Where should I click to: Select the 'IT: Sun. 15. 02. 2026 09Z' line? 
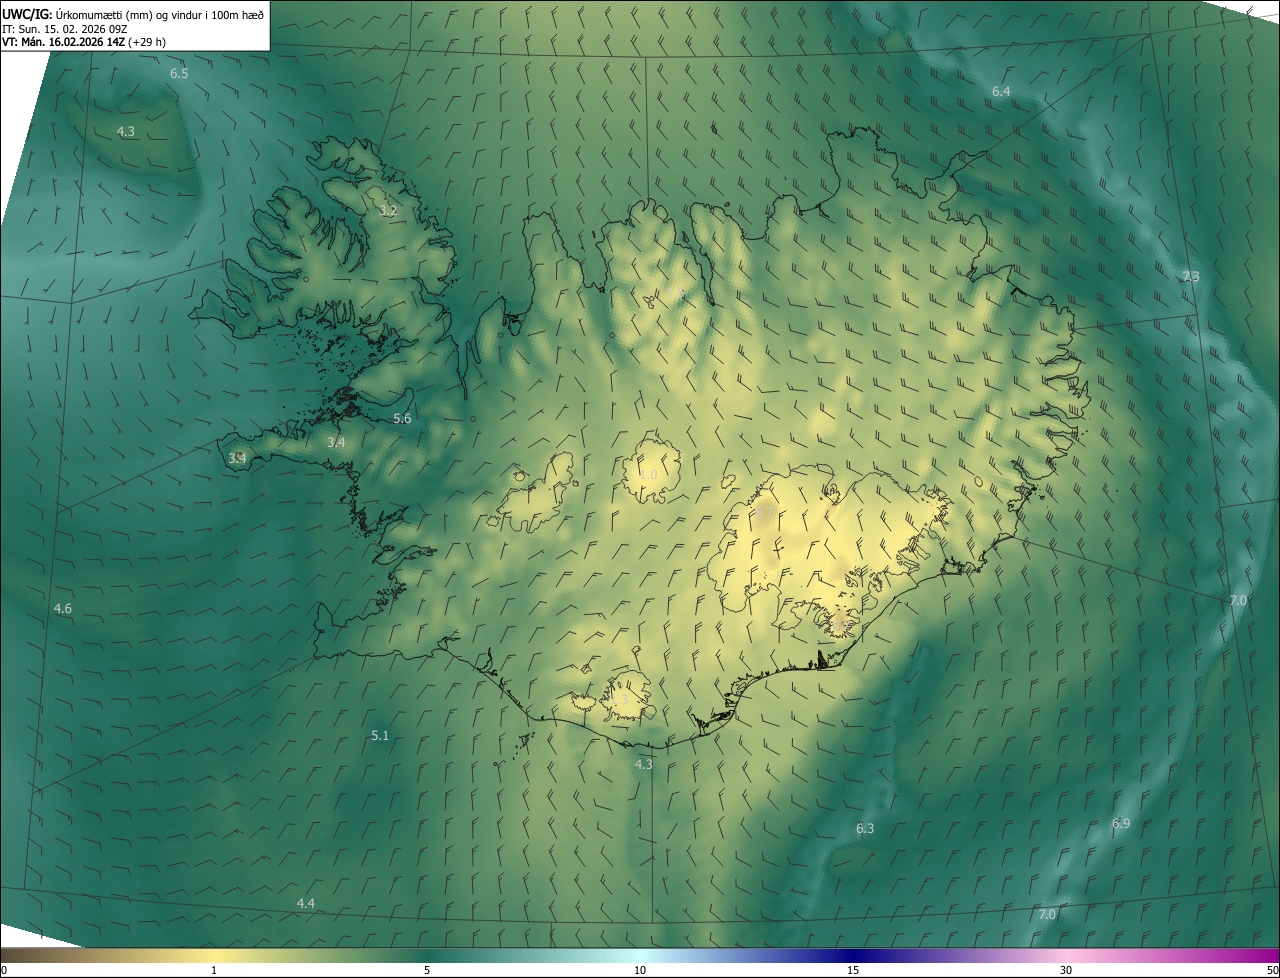[x=65, y=29]
